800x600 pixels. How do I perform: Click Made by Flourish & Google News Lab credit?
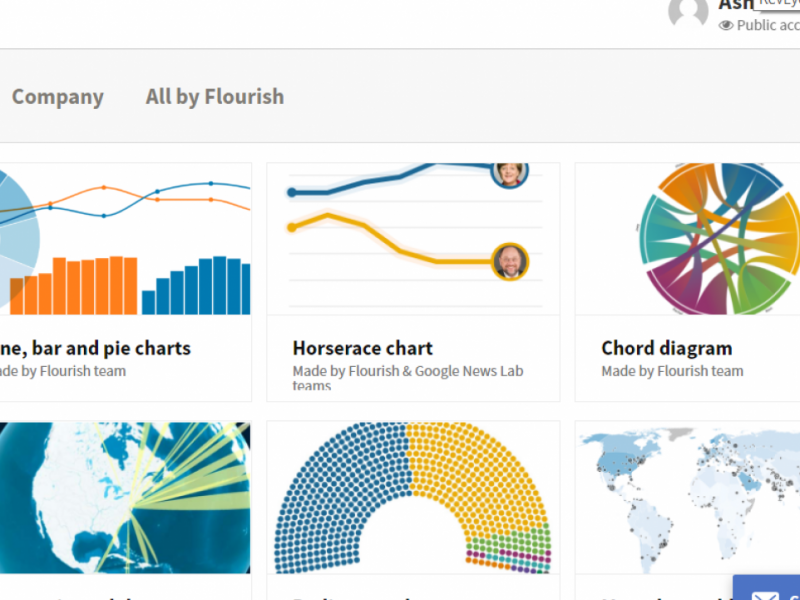[x=408, y=371]
